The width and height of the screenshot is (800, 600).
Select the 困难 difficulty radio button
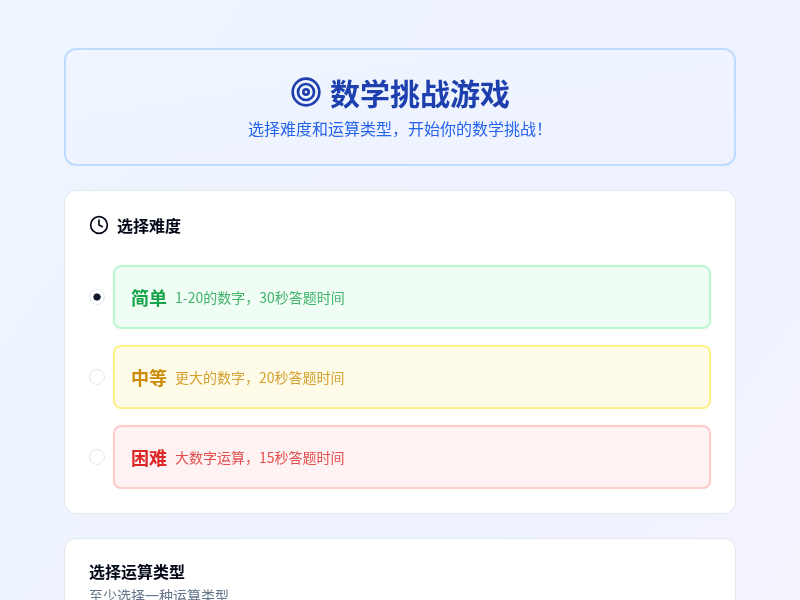point(97,457)
